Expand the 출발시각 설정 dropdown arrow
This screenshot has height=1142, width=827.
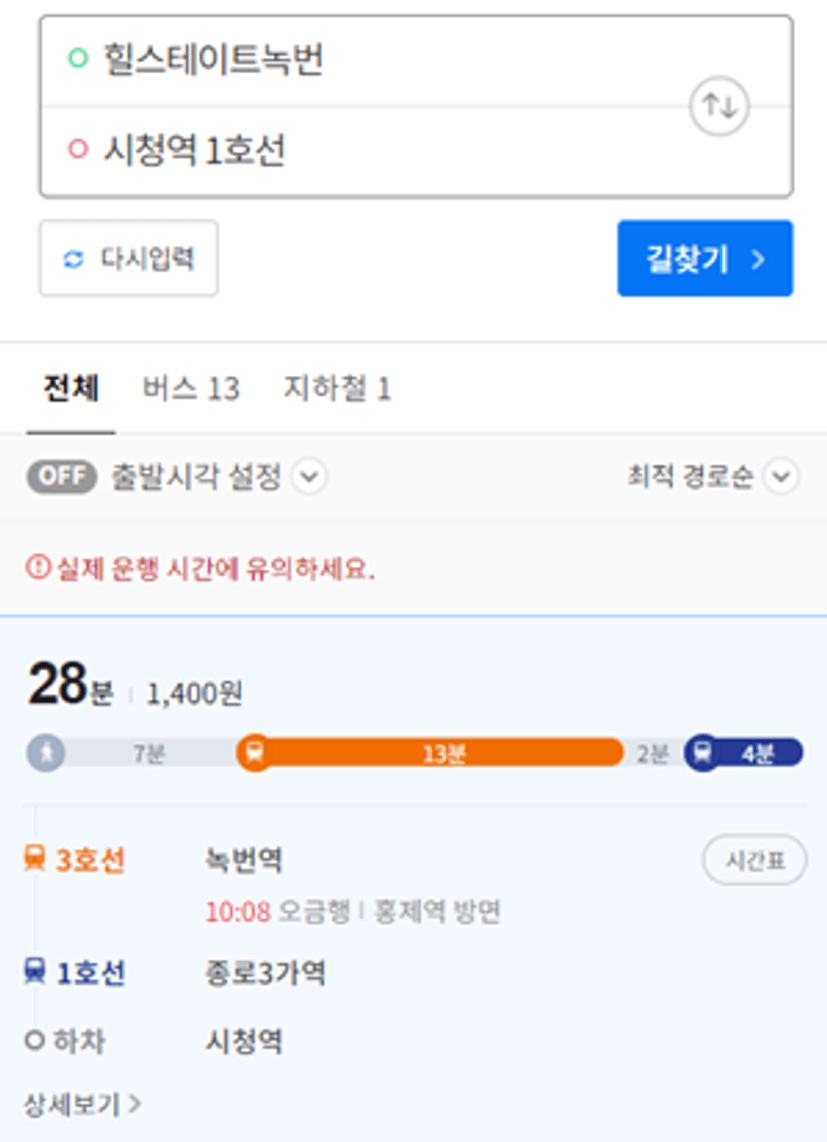(x=310, y=477)
